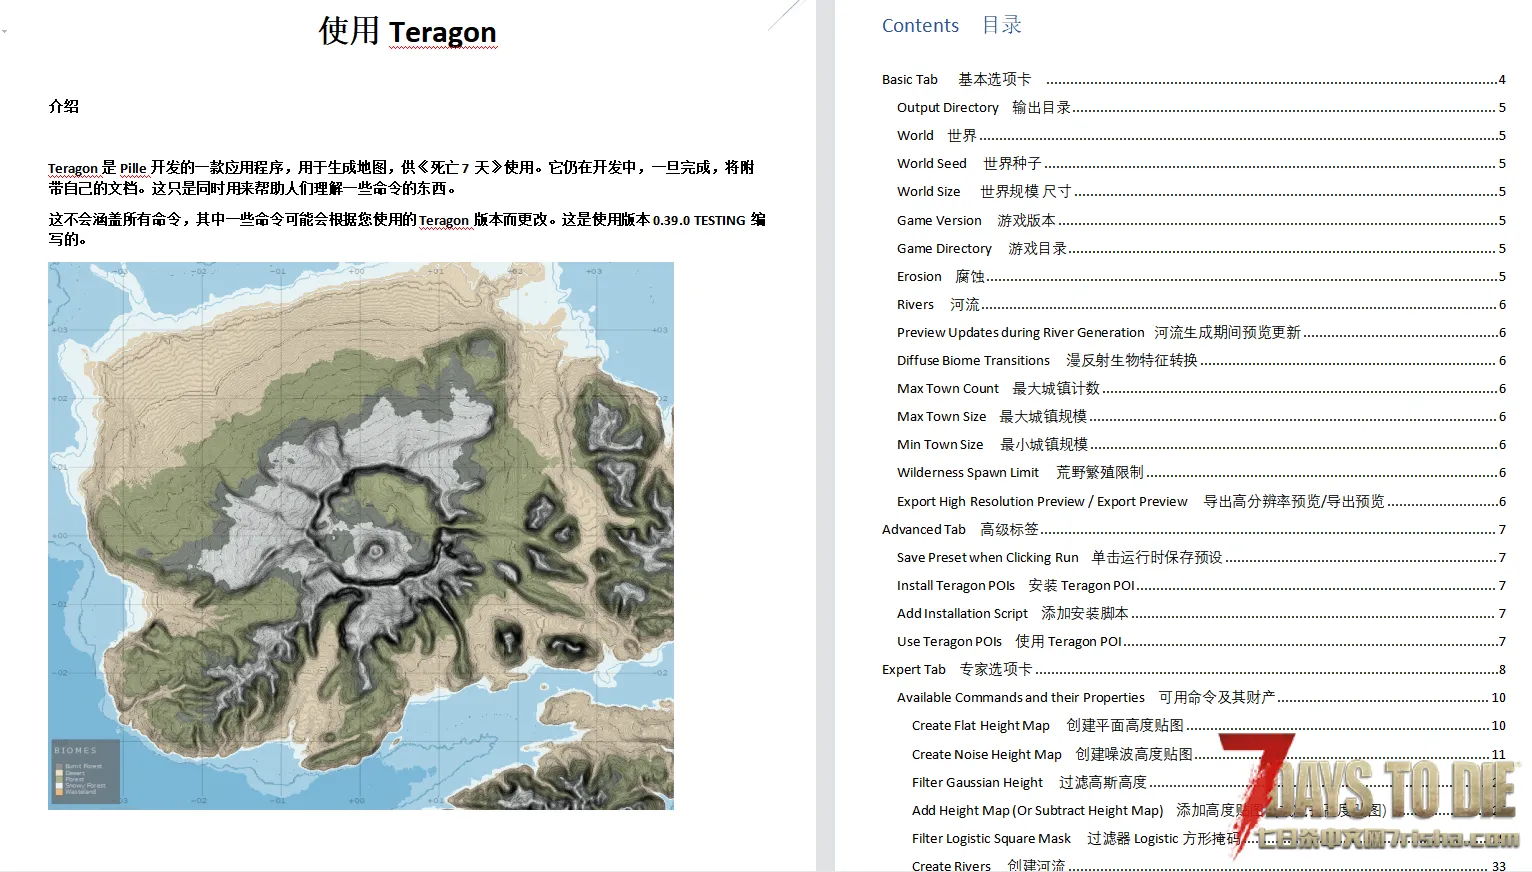The width and height of the screenshot is (1532, 872).
Task: Open 'Filter Gaussian Height' contents entry
Action: (1208, 782)
